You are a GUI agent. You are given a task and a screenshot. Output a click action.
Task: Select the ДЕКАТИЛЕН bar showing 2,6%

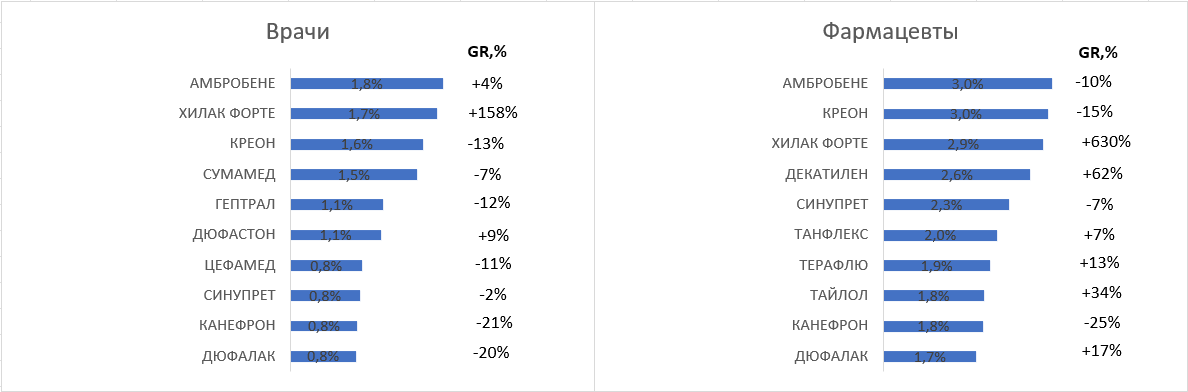tap(957, 174)
